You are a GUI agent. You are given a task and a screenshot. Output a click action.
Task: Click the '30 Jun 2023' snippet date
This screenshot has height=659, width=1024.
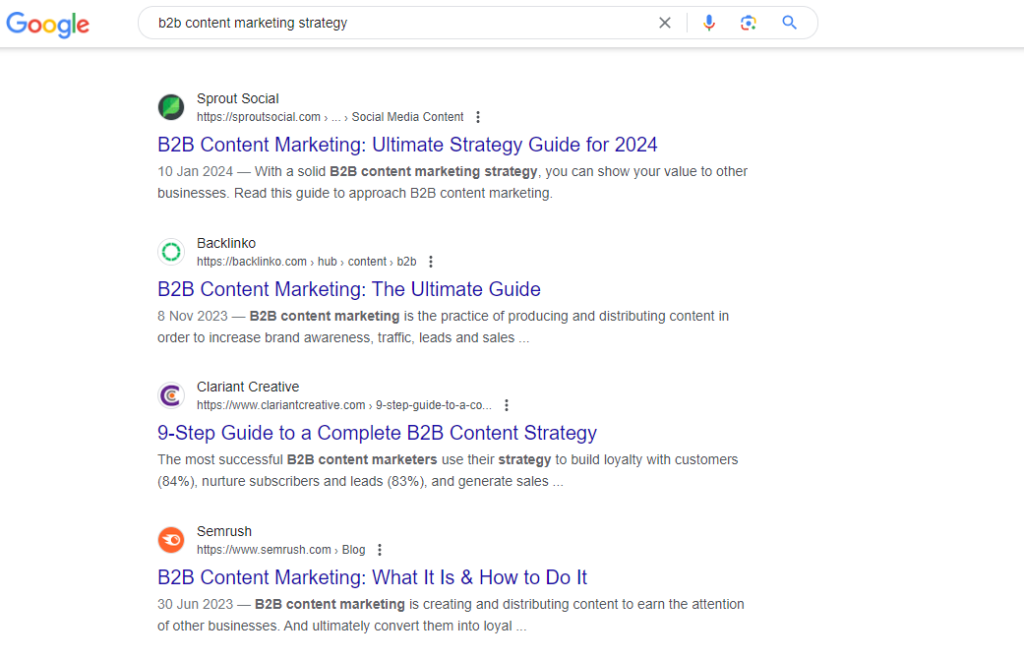coord(195,604)
